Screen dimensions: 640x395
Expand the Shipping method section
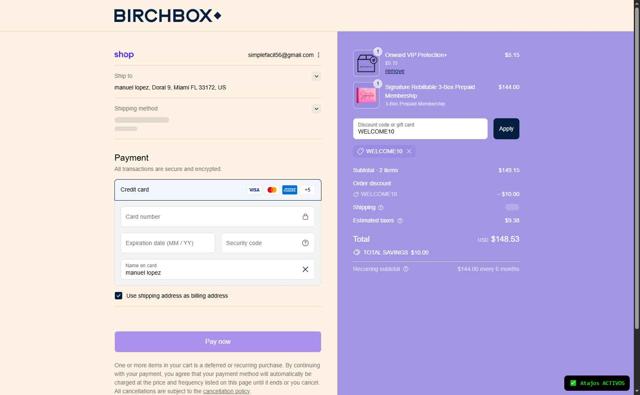point(316,109)
